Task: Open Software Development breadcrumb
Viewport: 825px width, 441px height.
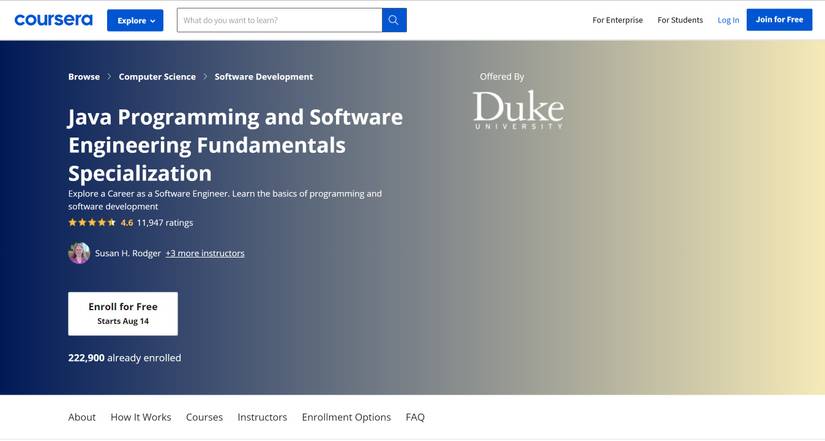Action: (264, 77)
